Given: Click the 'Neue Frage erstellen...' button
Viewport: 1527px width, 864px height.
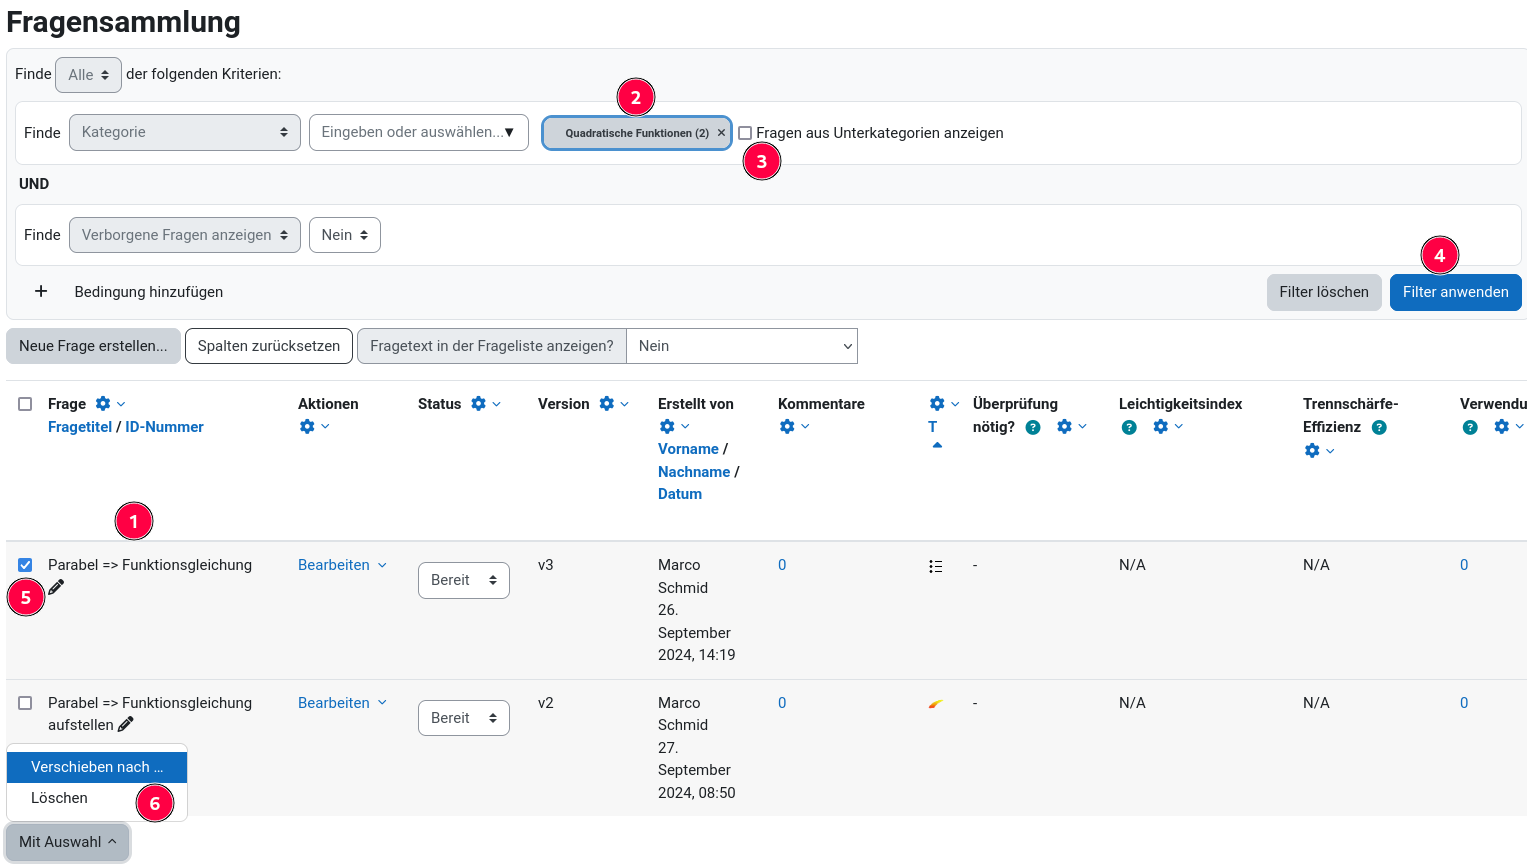Looking at the screenshot, I should (x=93, y=346).
